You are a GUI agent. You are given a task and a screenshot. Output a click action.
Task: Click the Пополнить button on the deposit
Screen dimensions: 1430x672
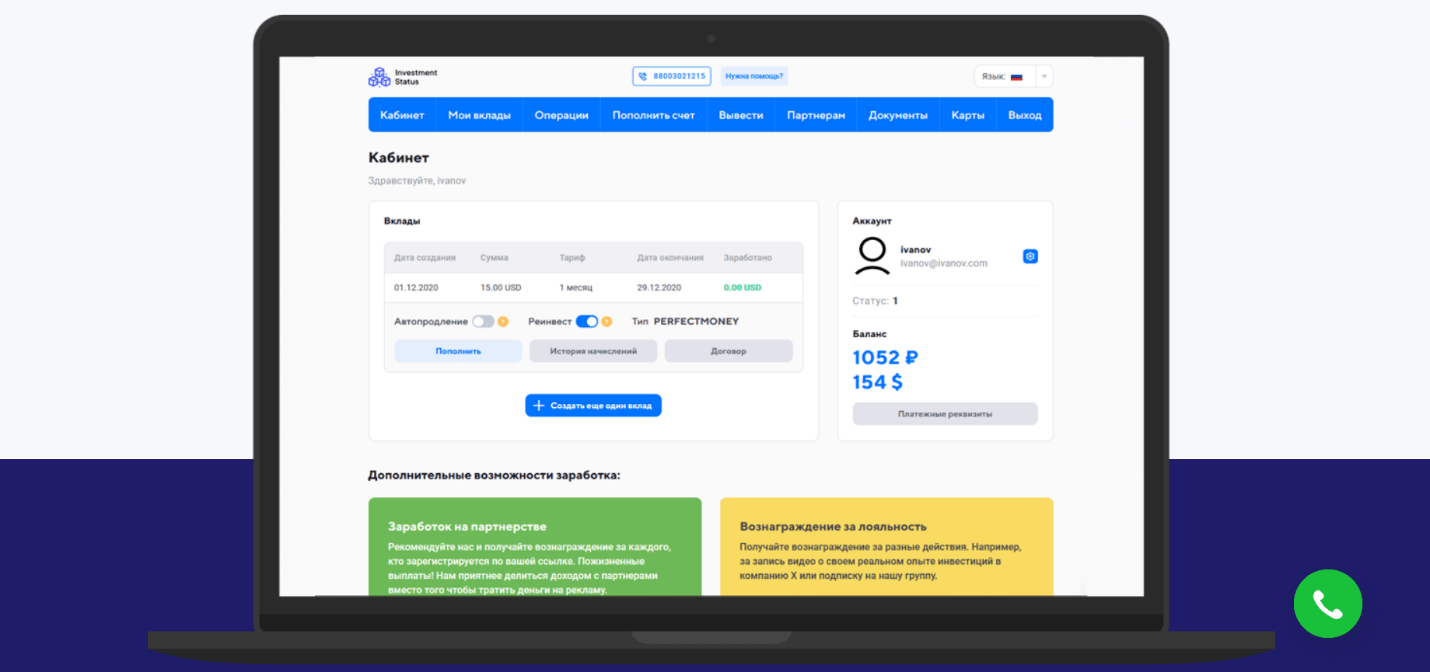457,351
